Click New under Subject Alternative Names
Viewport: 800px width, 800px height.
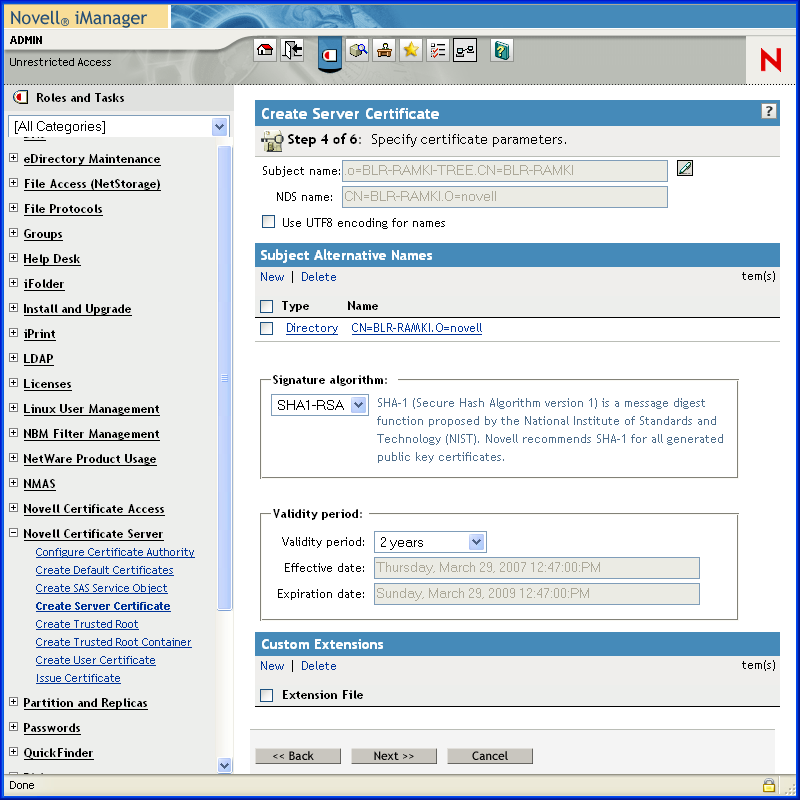click(272, 277)
